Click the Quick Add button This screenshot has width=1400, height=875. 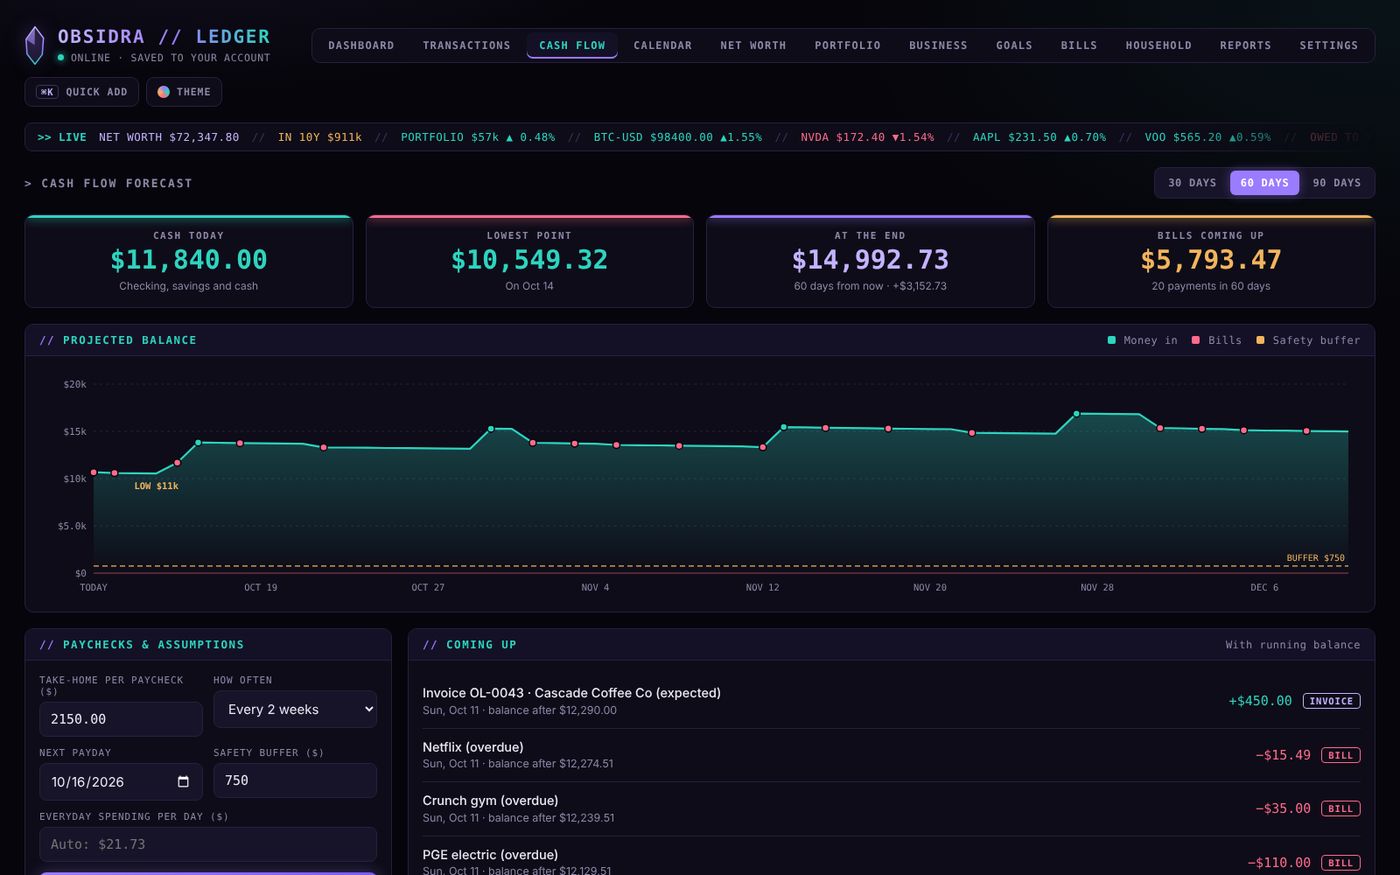(82, 92)
